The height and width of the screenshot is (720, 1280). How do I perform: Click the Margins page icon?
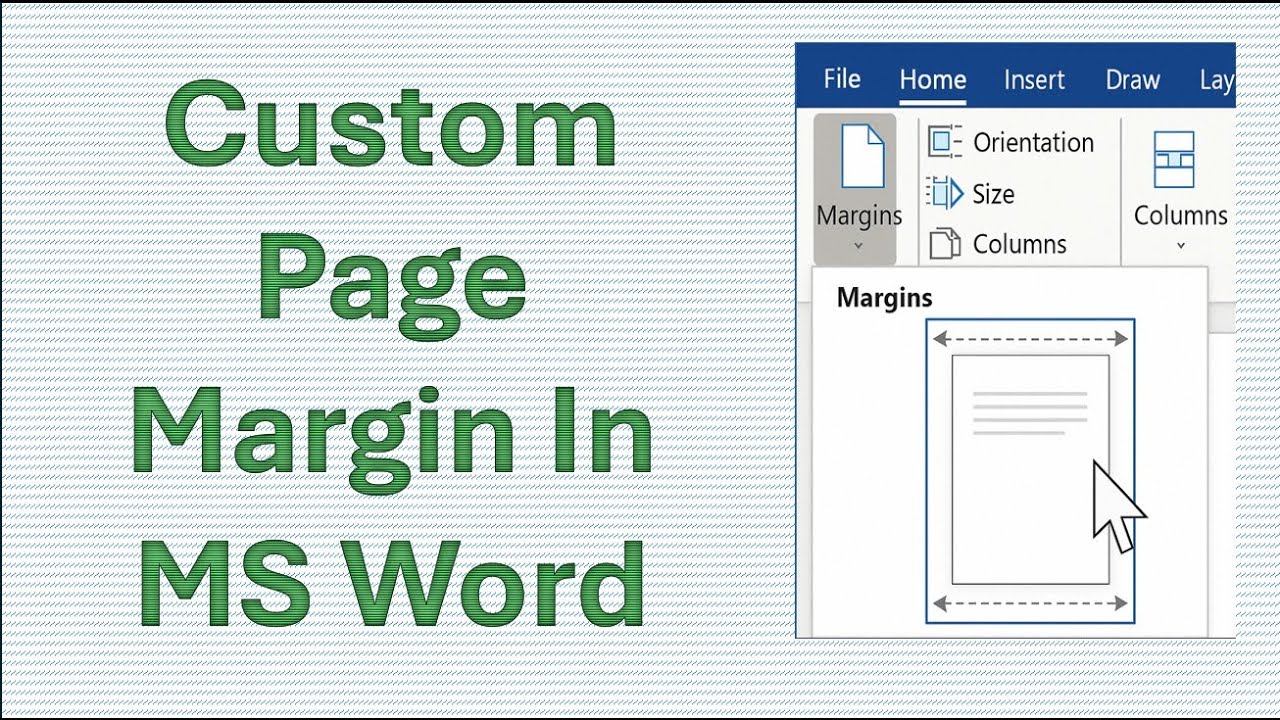point(862,156)
